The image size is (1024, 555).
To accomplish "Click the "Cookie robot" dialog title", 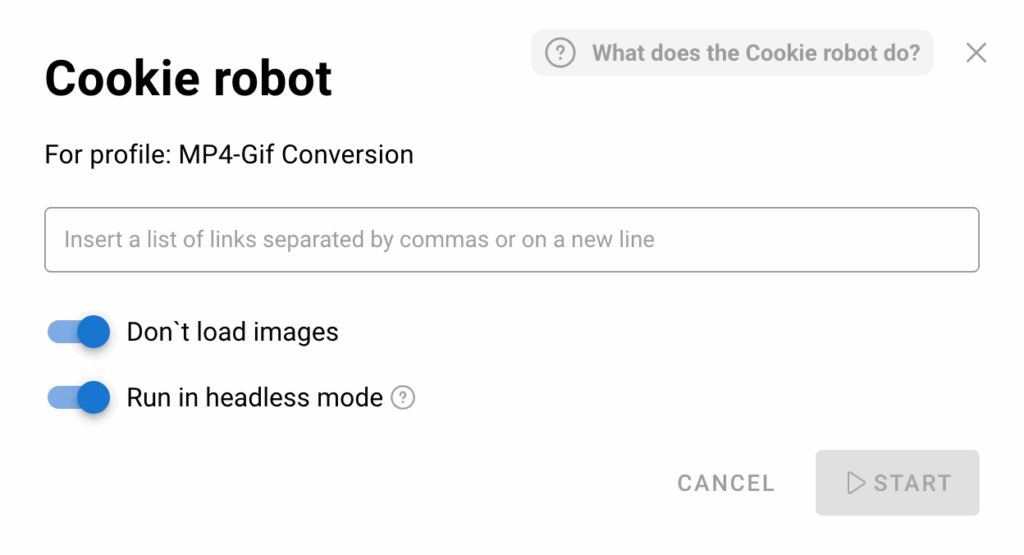I will [x=188, y=79].
